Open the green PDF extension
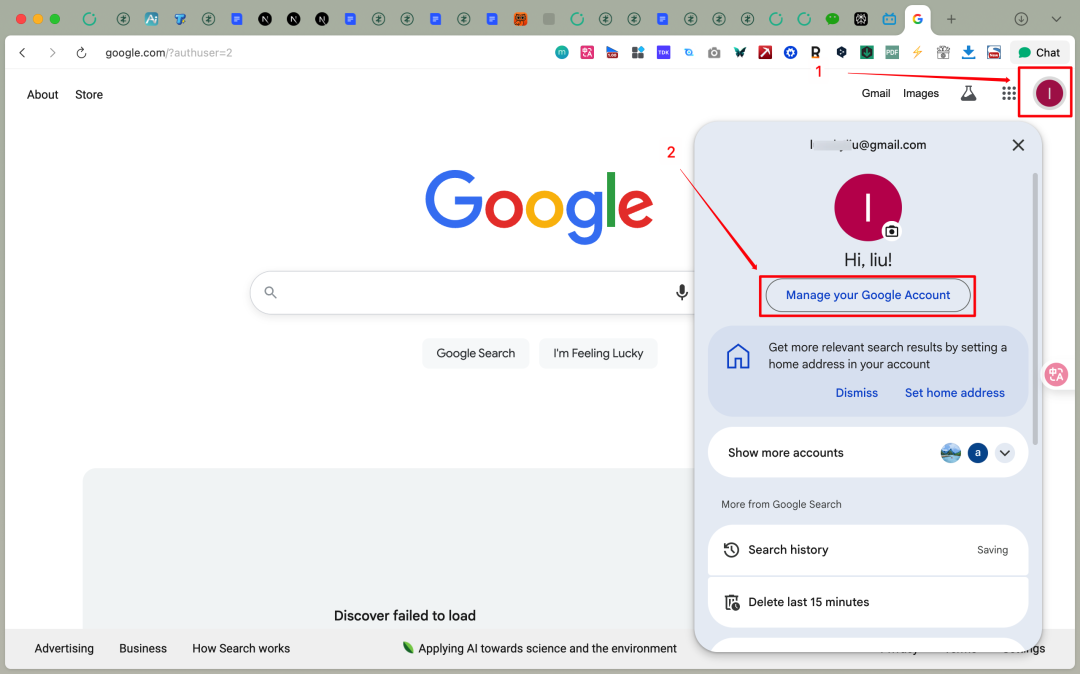 (892, 52)
